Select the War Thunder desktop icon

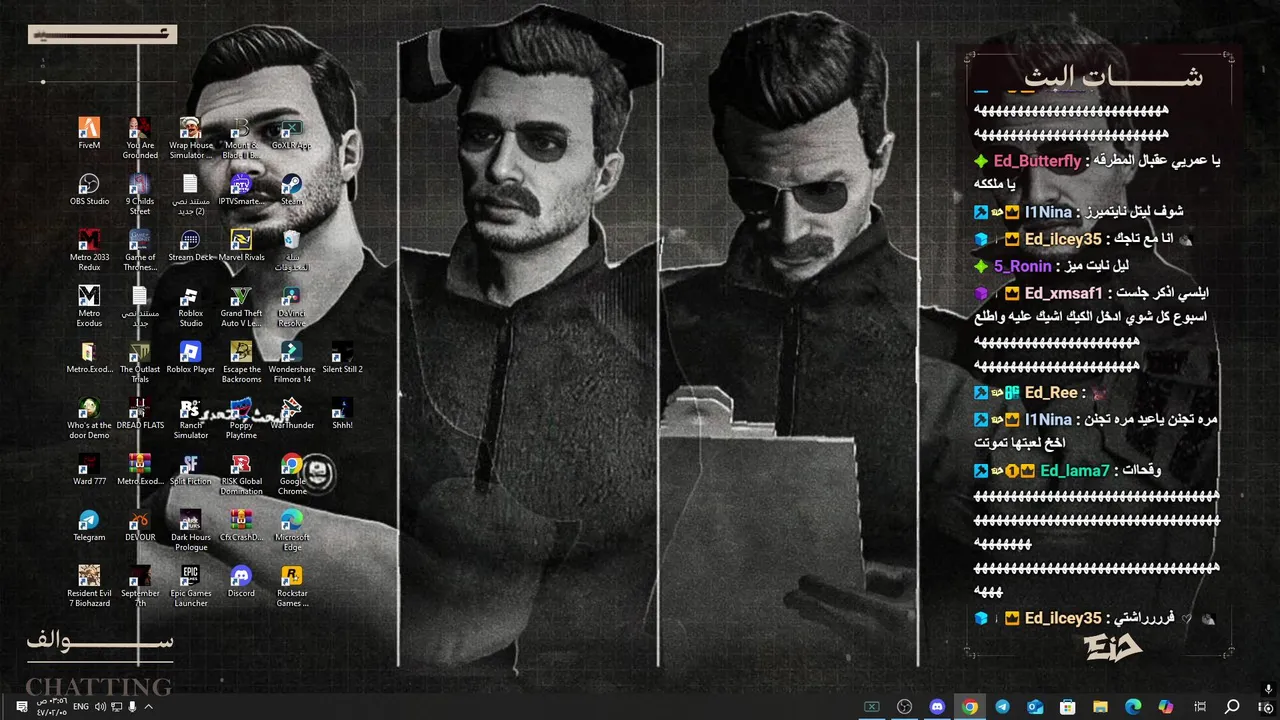pos(291,414)
